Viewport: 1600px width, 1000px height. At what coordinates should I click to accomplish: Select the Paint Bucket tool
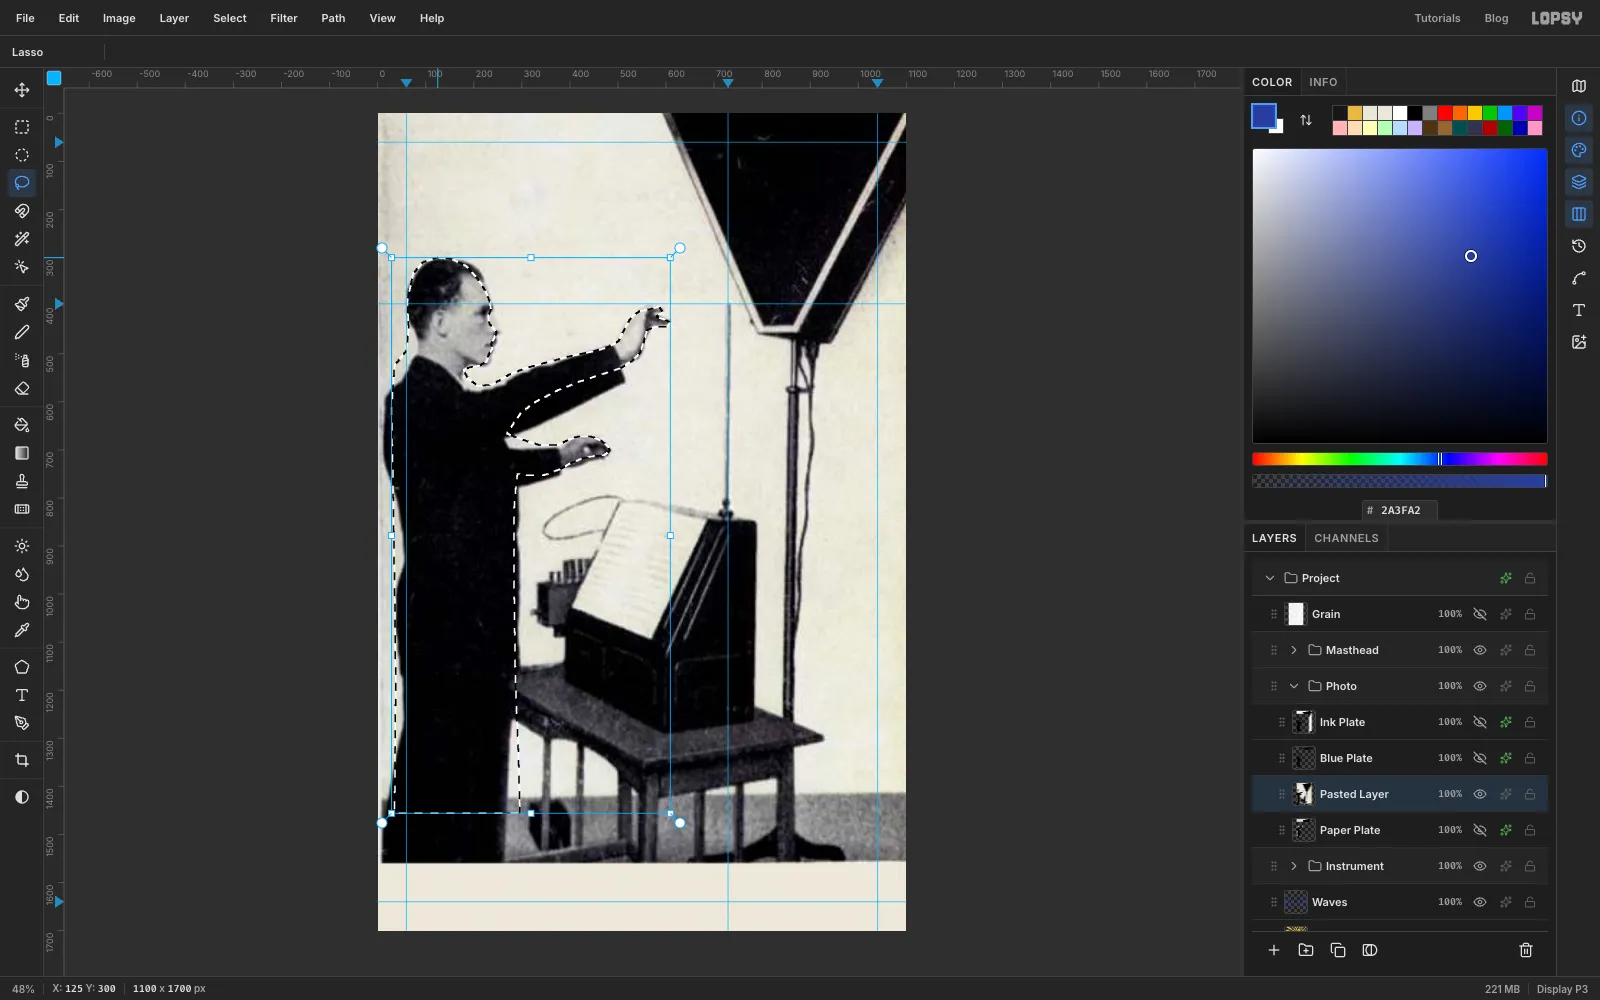[x=22, y=425]
